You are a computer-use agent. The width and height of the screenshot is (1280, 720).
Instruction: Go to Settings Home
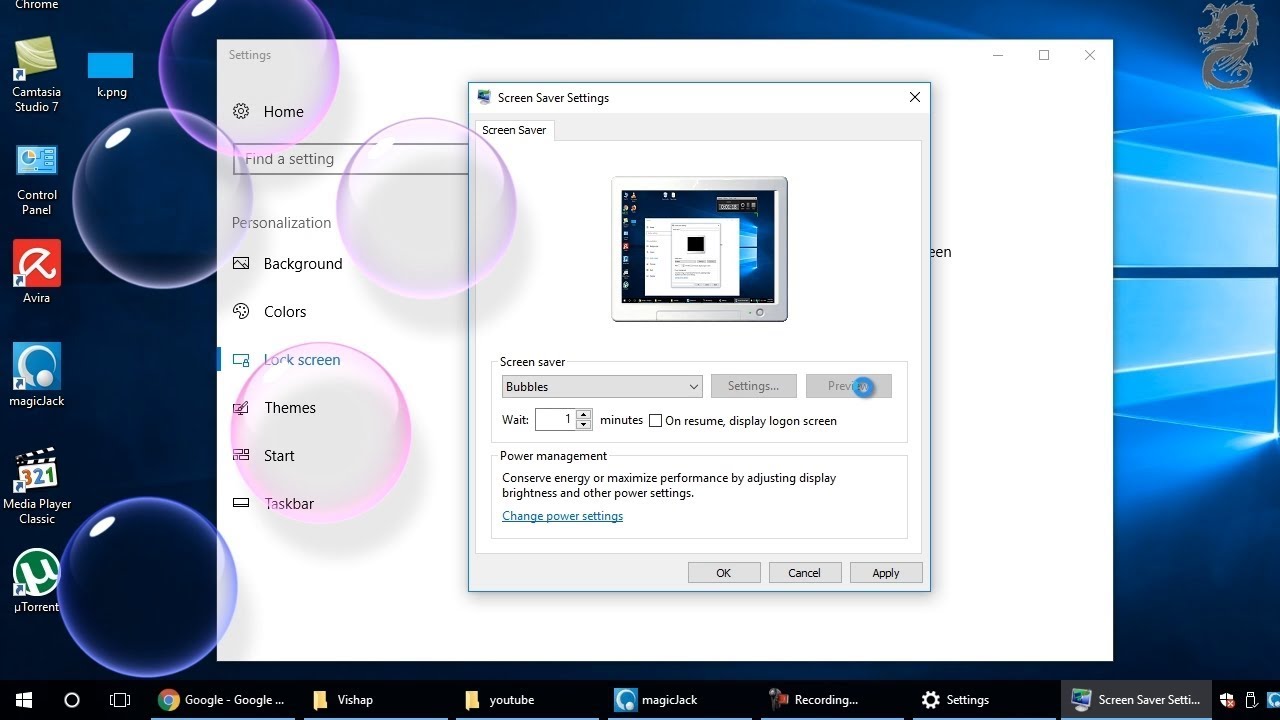[x=284, y=112]
